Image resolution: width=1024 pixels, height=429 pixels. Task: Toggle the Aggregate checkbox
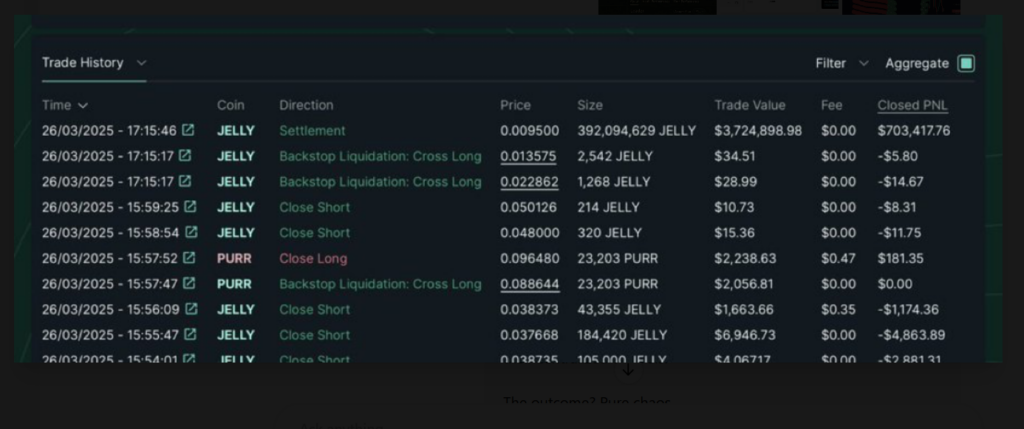point(966,63)
